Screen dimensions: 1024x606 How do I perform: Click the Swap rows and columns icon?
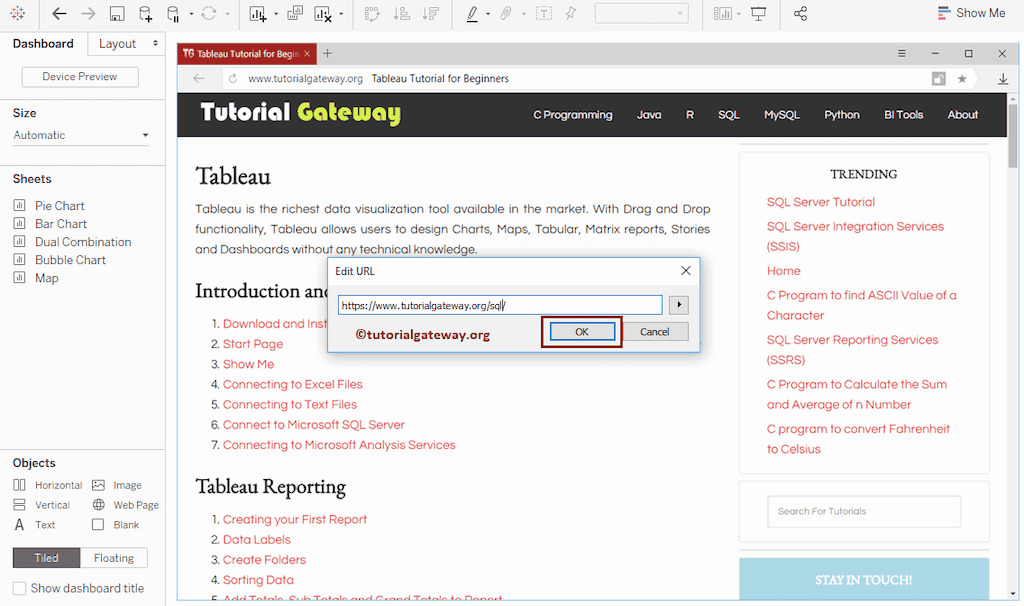point(372,14)
